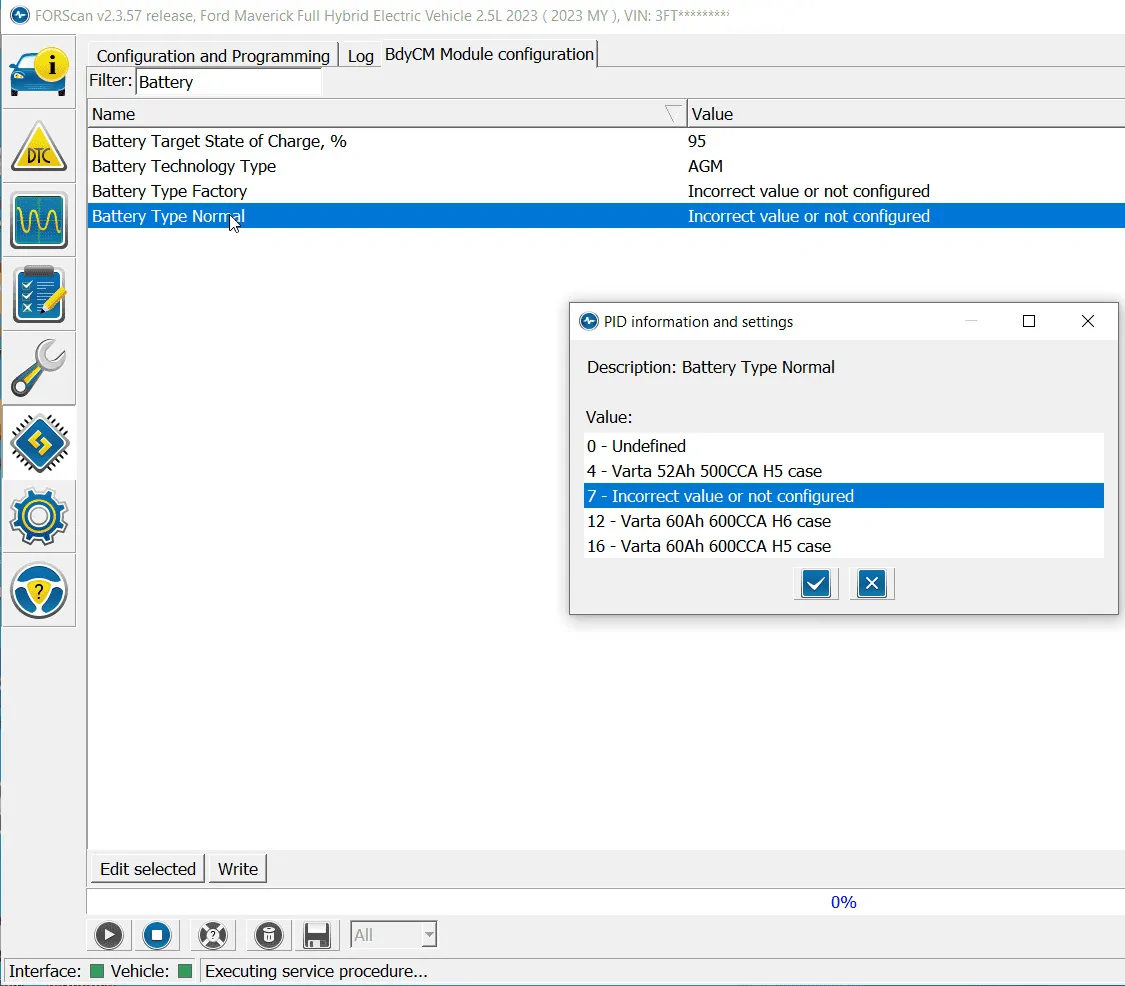The image size is (1125, 986).
Task: Click the PID dialog title icon
Action: coord(588,321)
